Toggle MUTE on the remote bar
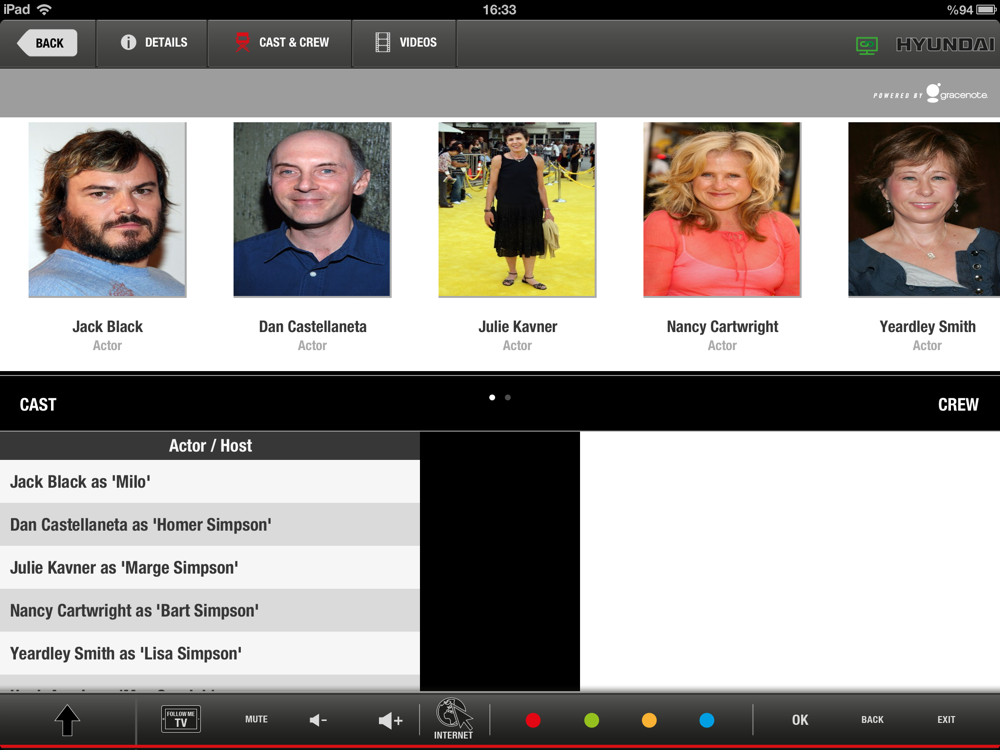The height and width of the screenshot is (750, 1000). [256, 719]
